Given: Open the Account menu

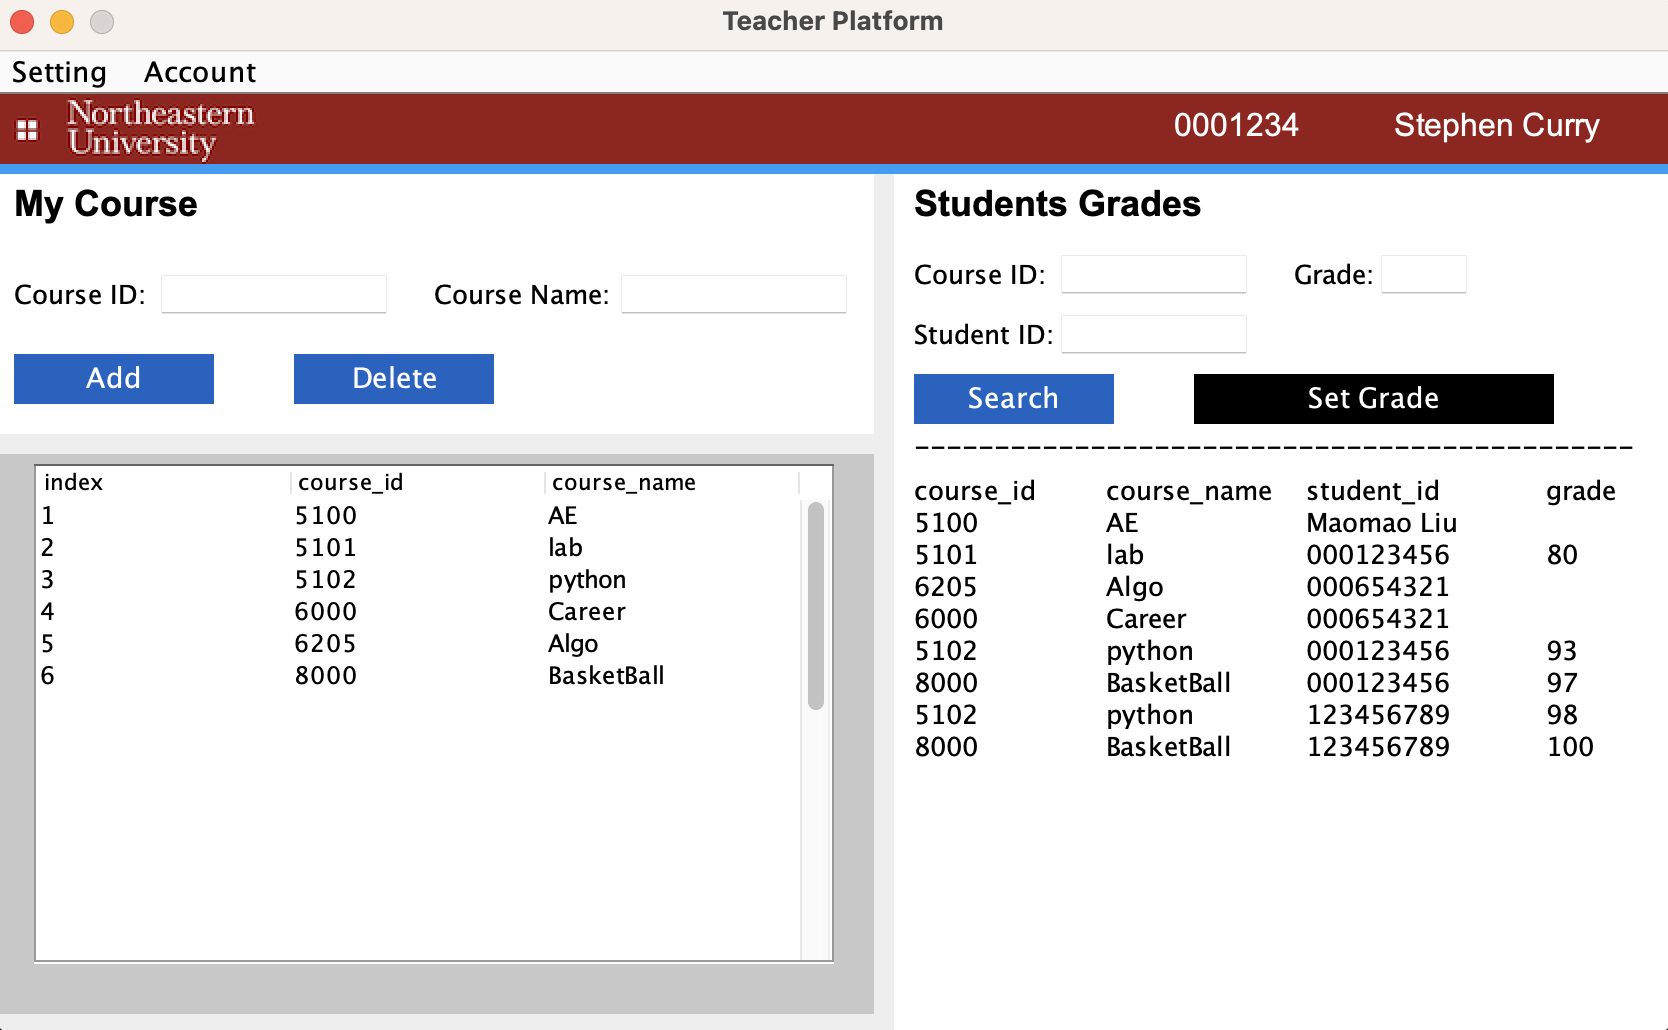Looking at the screenshot, I should pos(200,72).
